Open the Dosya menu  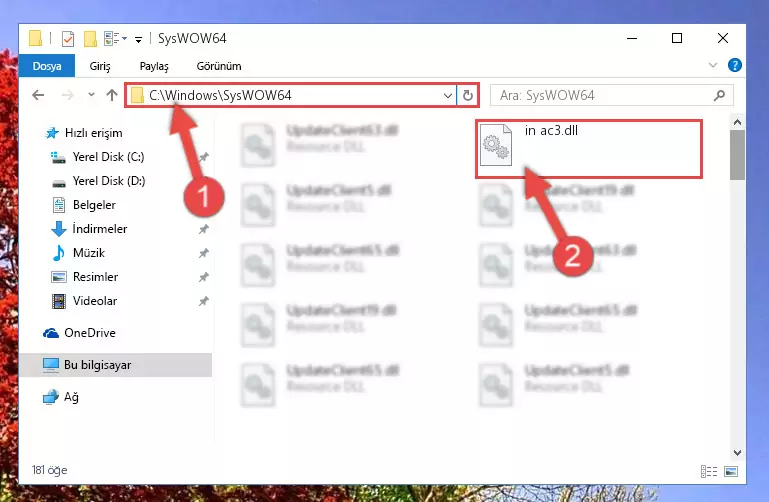47,66
